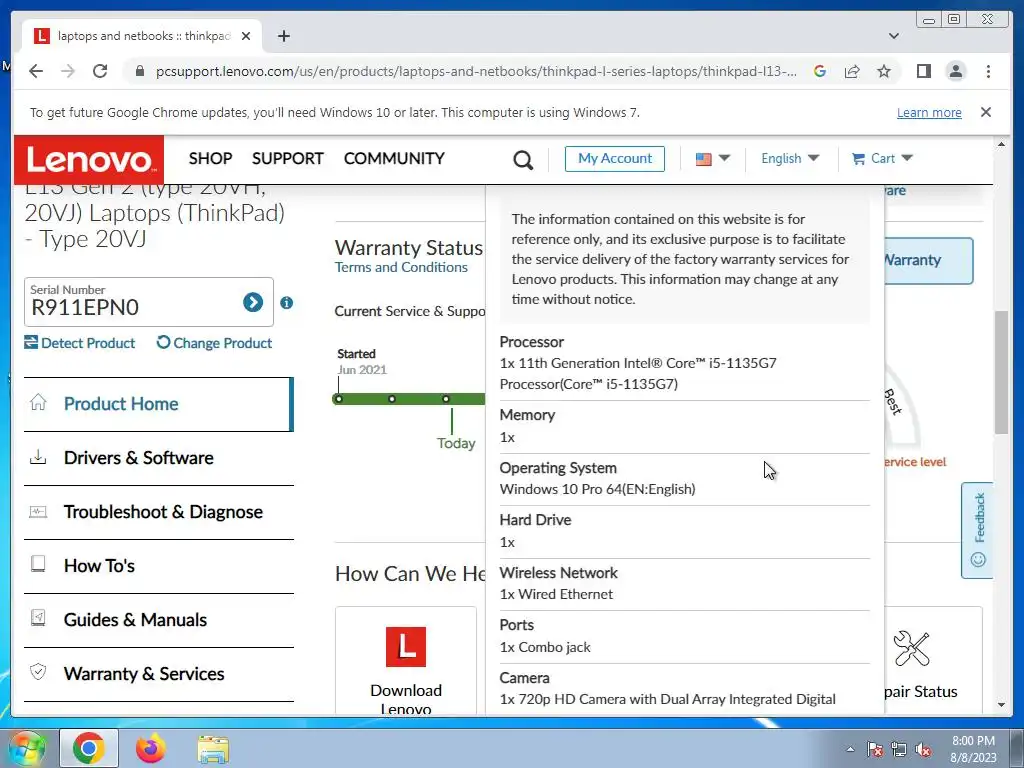Open the English language dropdown
The width and height of the screenshot is (1024, 768).
[x=790, y=159]
